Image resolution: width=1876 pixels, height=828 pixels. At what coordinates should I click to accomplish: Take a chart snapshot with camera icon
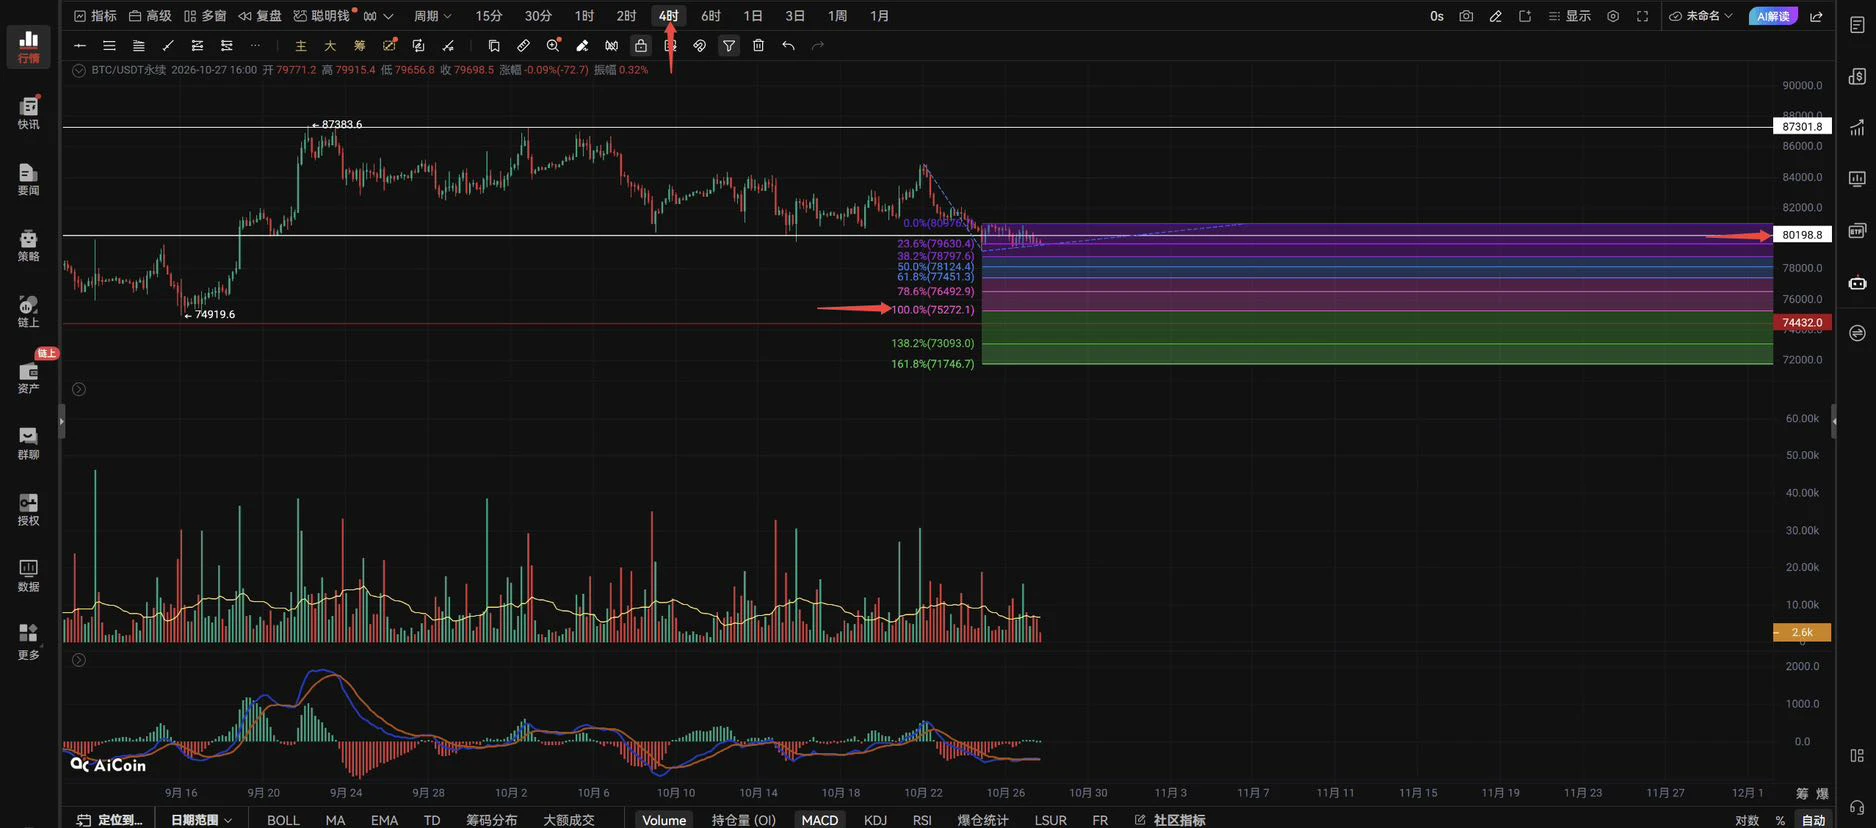pos(1466,16)
